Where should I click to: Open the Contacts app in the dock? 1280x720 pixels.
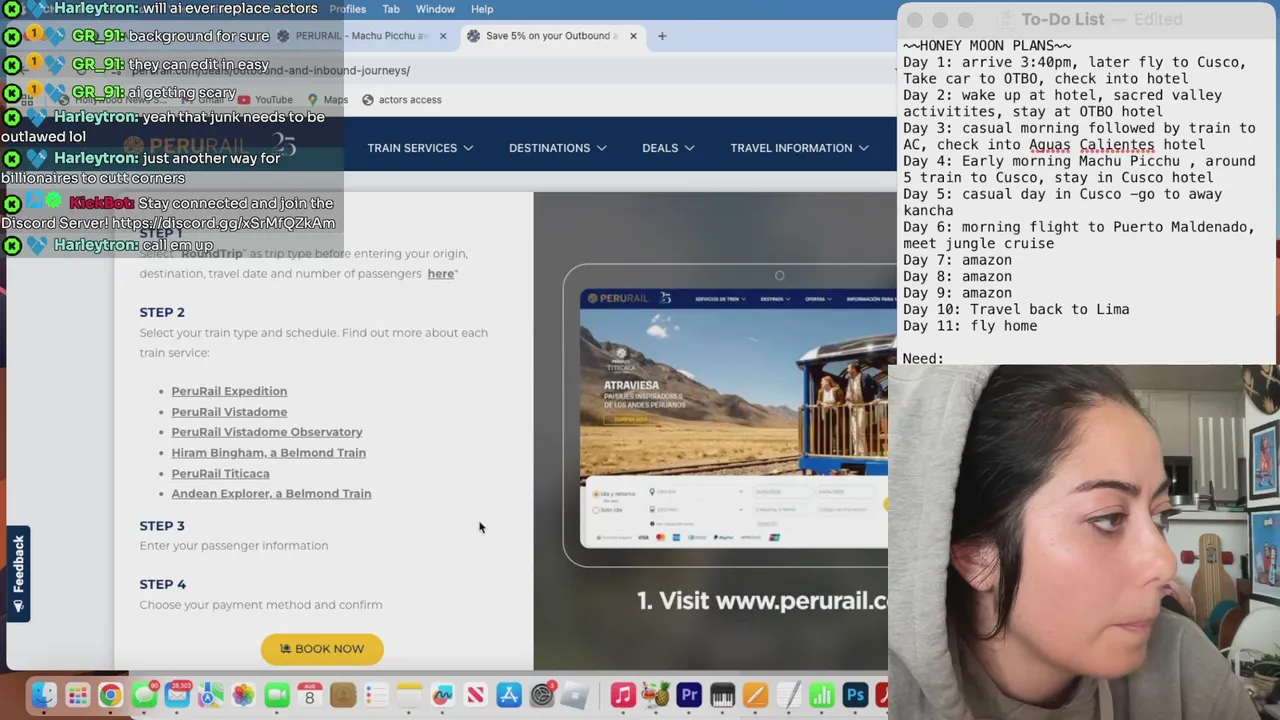click(342, 695)
